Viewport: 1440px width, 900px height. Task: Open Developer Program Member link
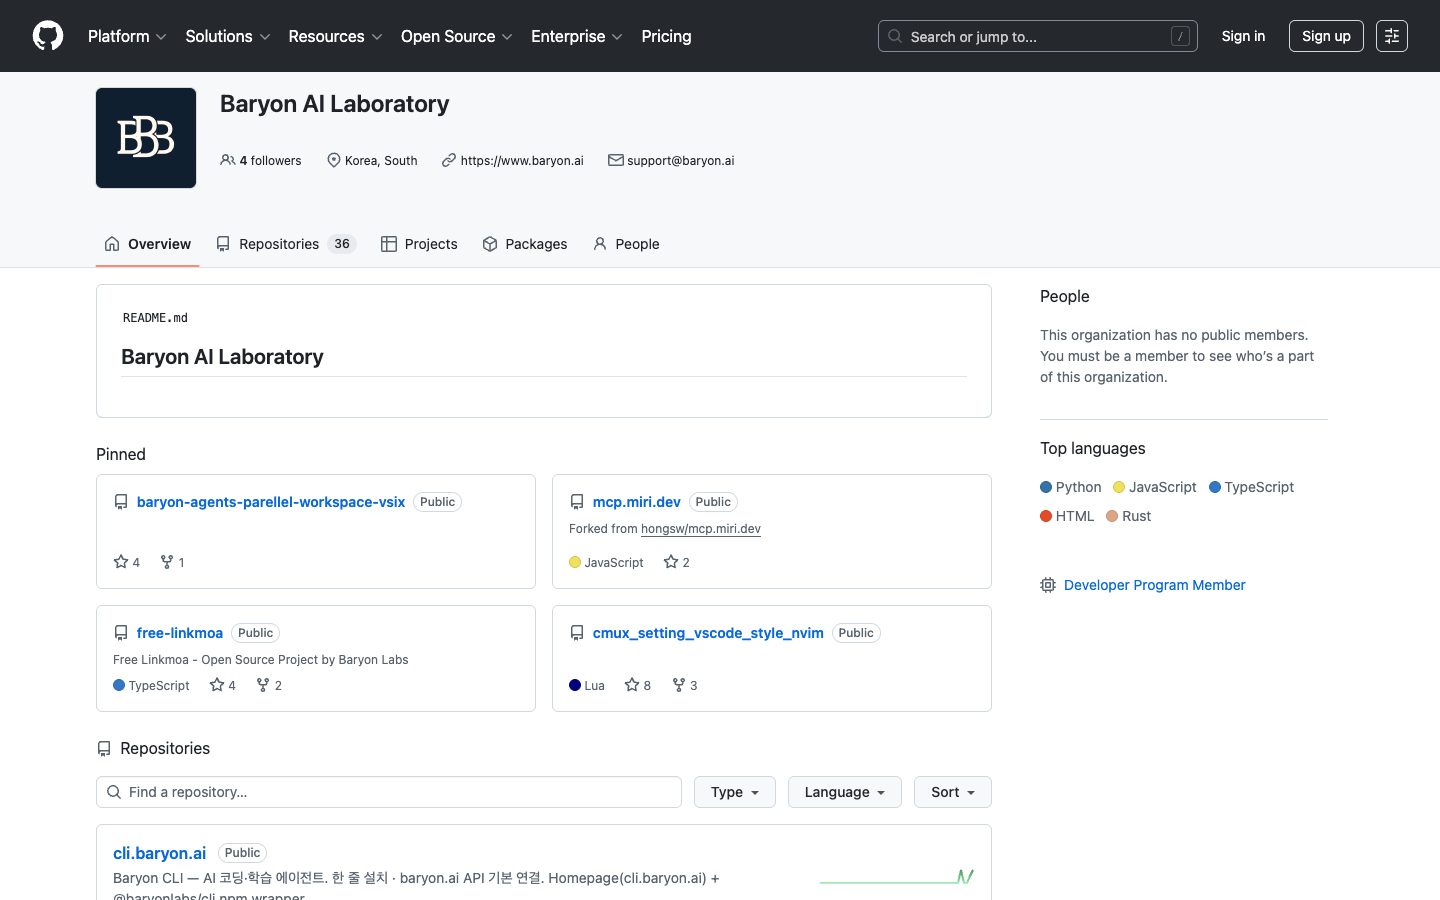click(x=1155, y=585)
